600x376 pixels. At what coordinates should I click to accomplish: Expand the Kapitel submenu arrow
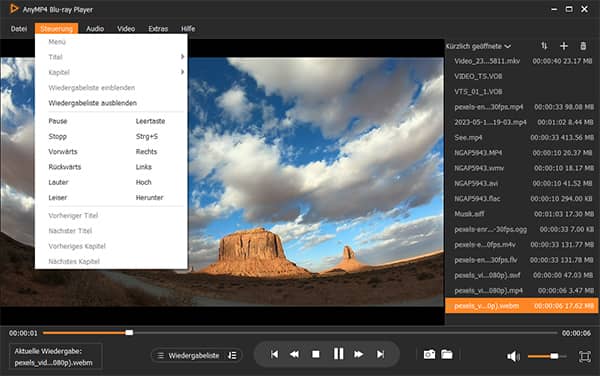coord(183,72)
